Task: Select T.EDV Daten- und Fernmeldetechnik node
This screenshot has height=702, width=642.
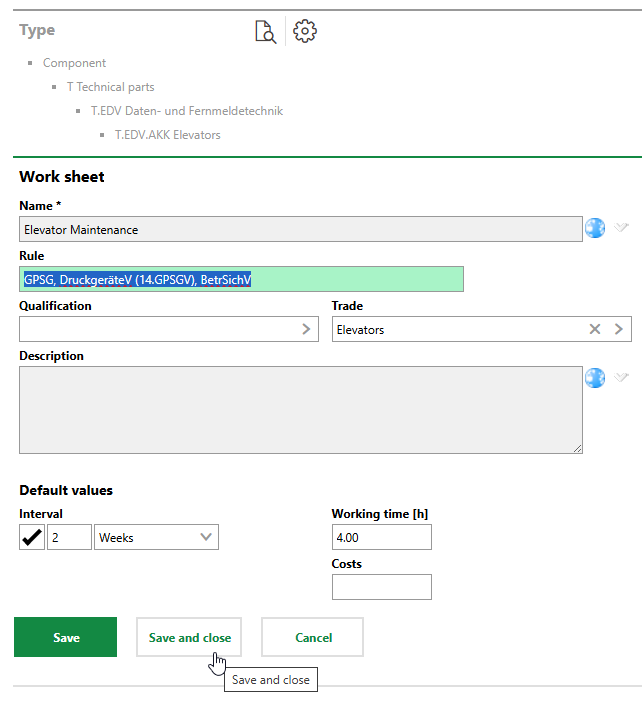Action: (x=186, y=111)
